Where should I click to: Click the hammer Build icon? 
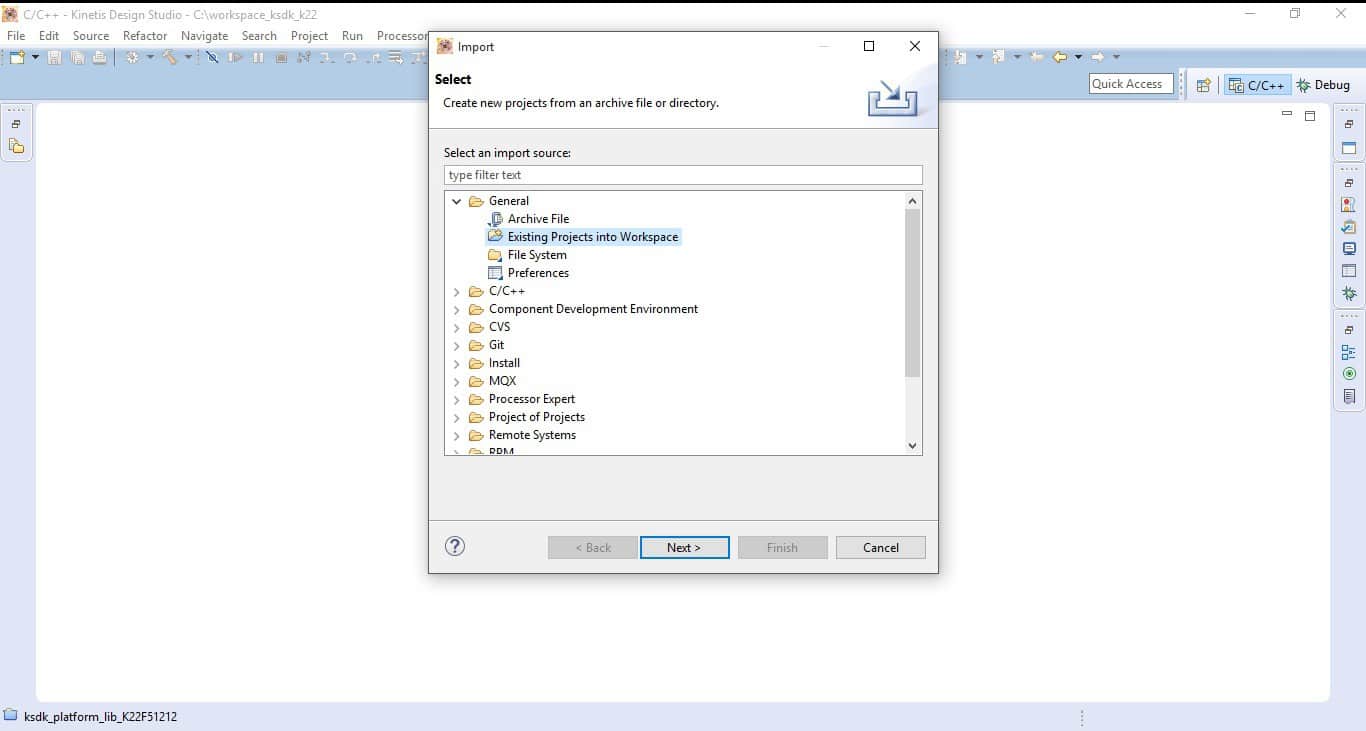(170, 58)
